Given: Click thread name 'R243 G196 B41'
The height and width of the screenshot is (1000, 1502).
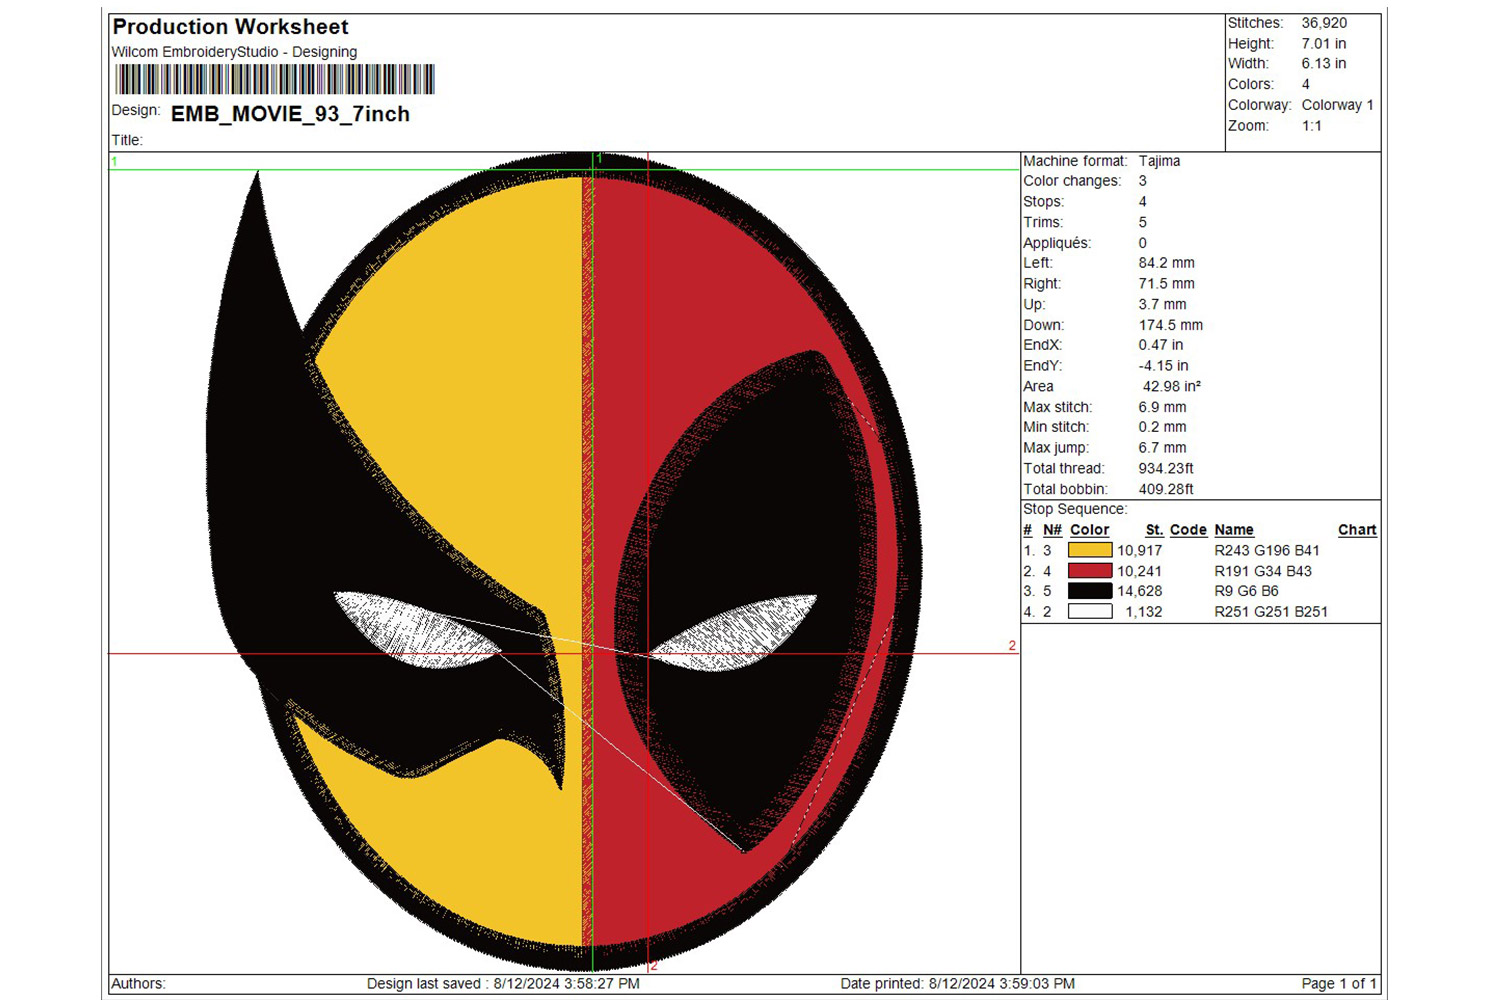Looking at the screenshot, I should [x=1267, y=551].
